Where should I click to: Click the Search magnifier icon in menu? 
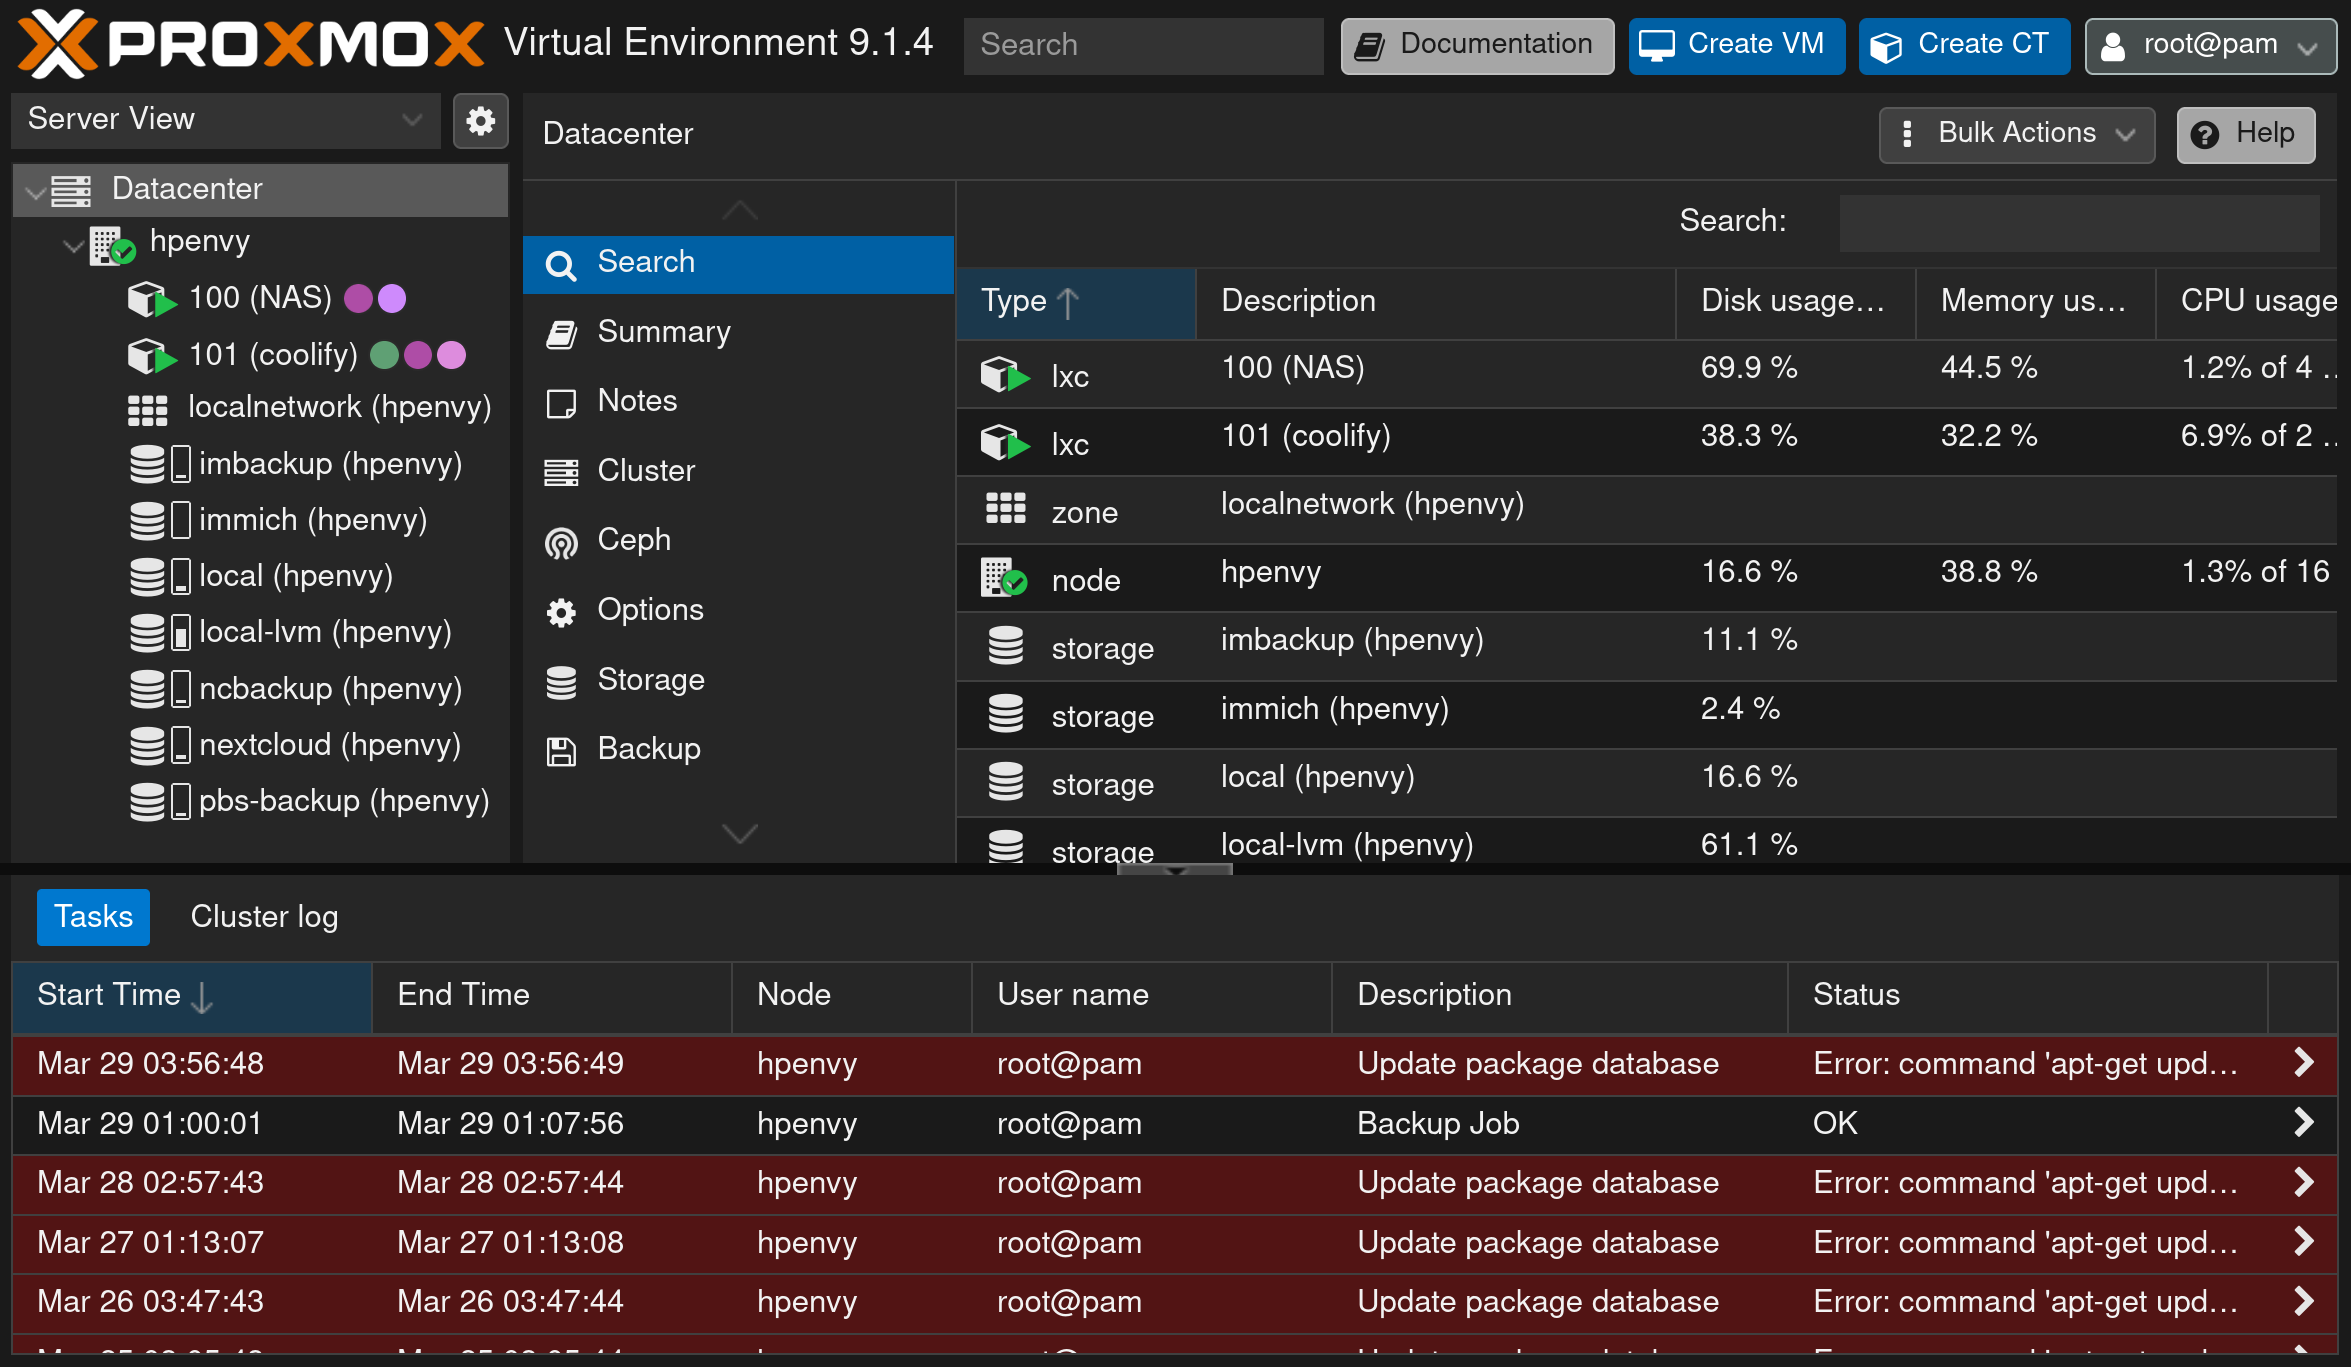coord(561,265)
